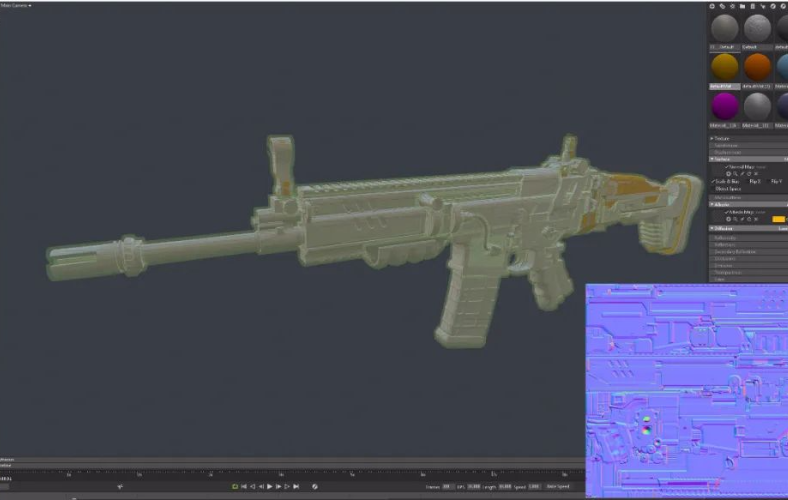This screenshot has width=788, height=500.
Task: Click the Frames input field
Action: (448, 486)
